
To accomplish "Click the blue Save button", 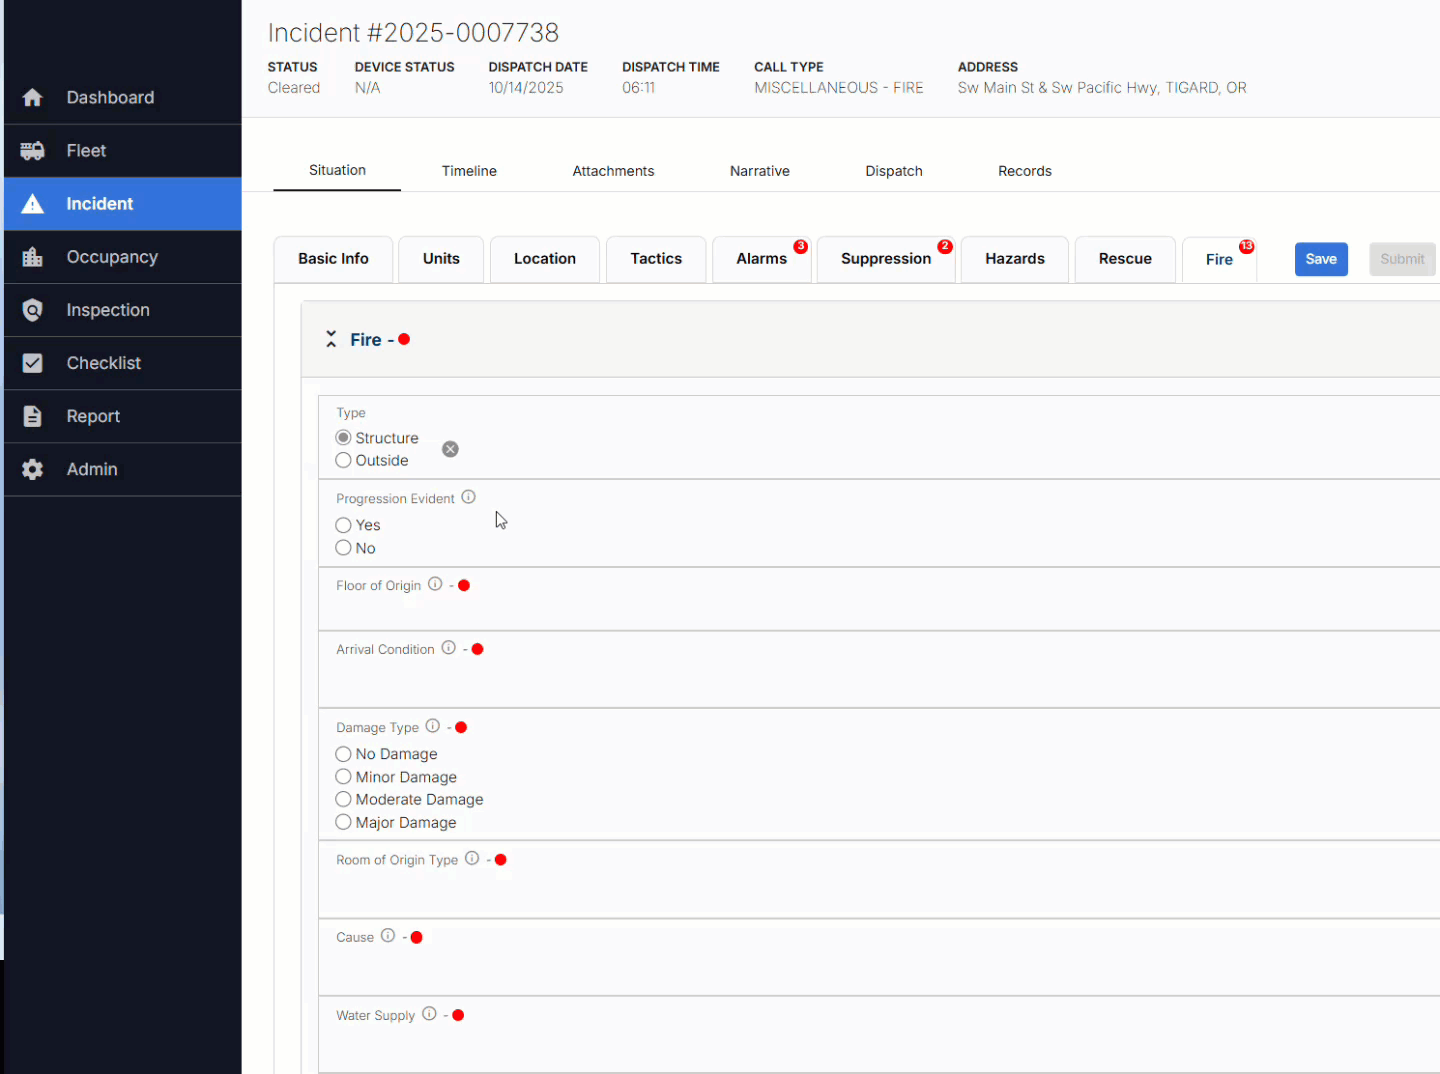I will tap(1321, 259).
